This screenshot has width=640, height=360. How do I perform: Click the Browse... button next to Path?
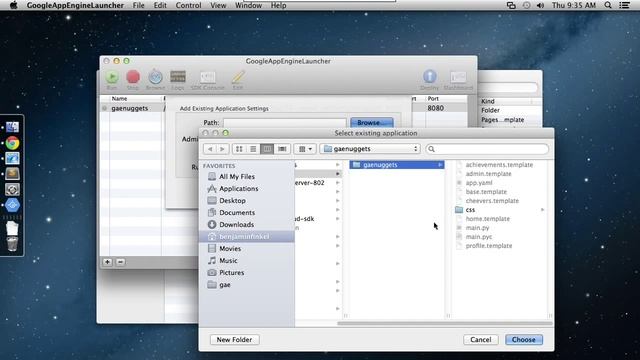coord(371,122)
